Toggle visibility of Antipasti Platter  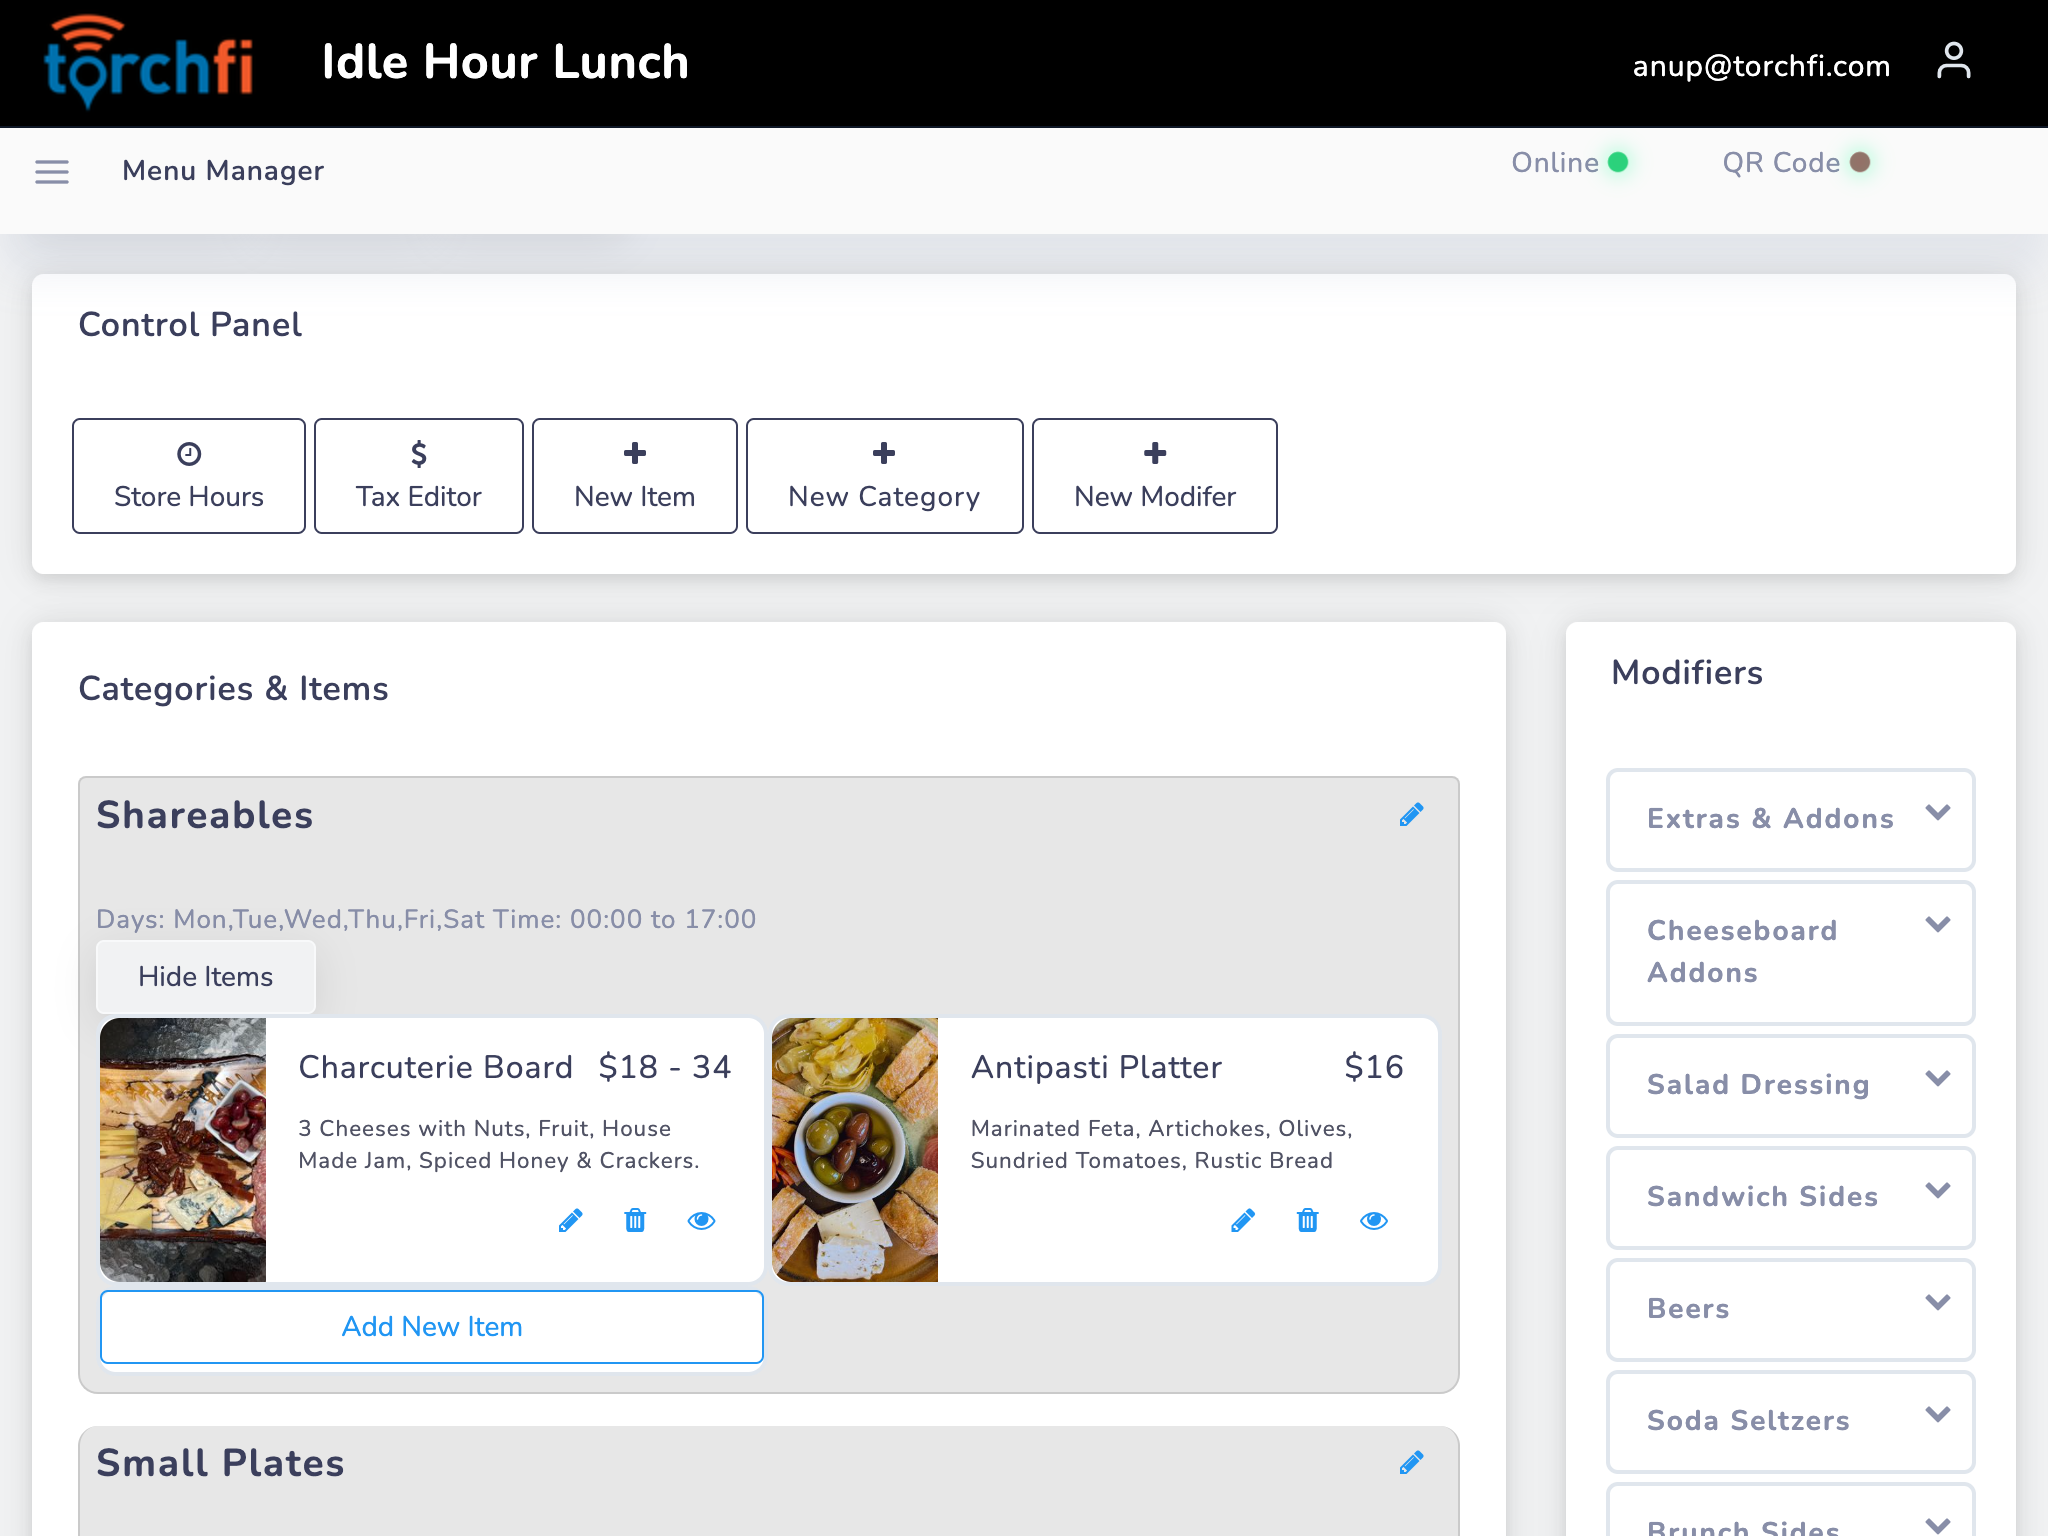(1374, 1221)
